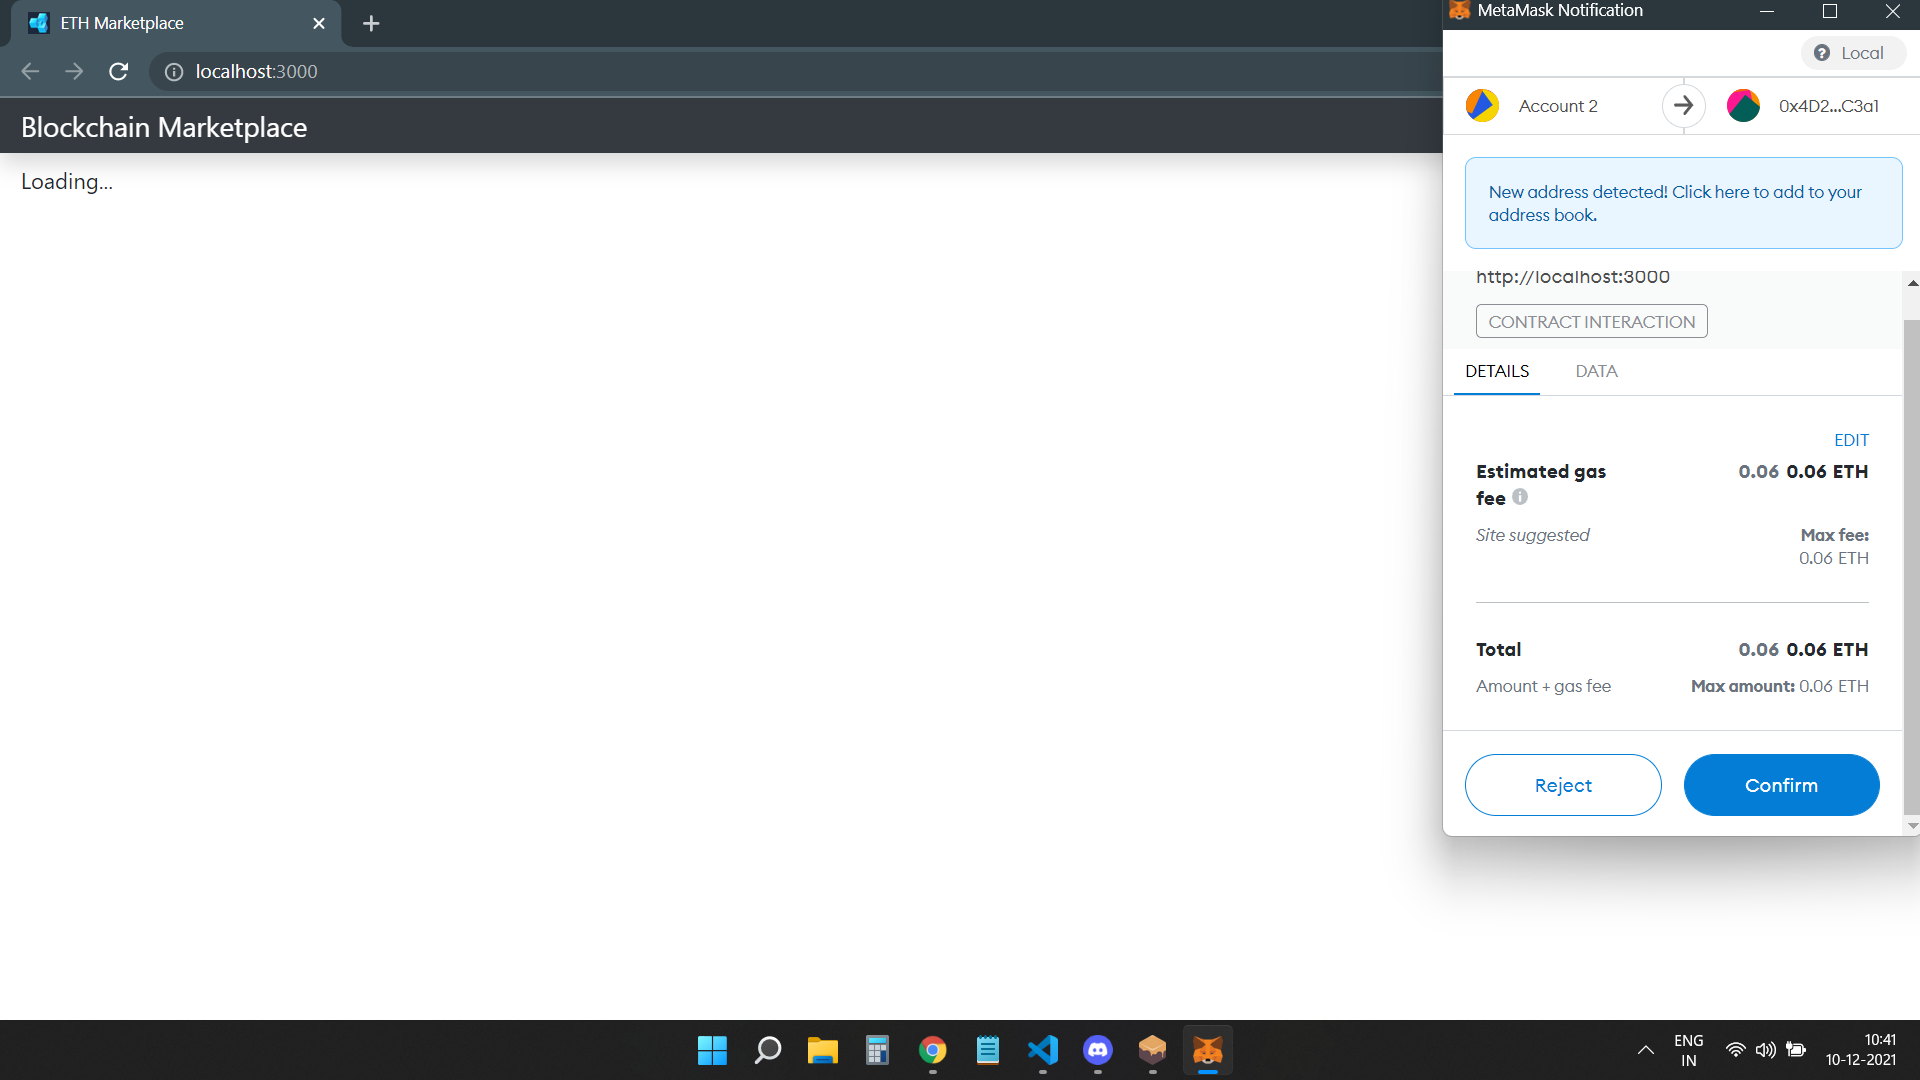Open Discord from the taskbar
This screenshot has height=1080, width=1920.
tap(1097, 1050)
